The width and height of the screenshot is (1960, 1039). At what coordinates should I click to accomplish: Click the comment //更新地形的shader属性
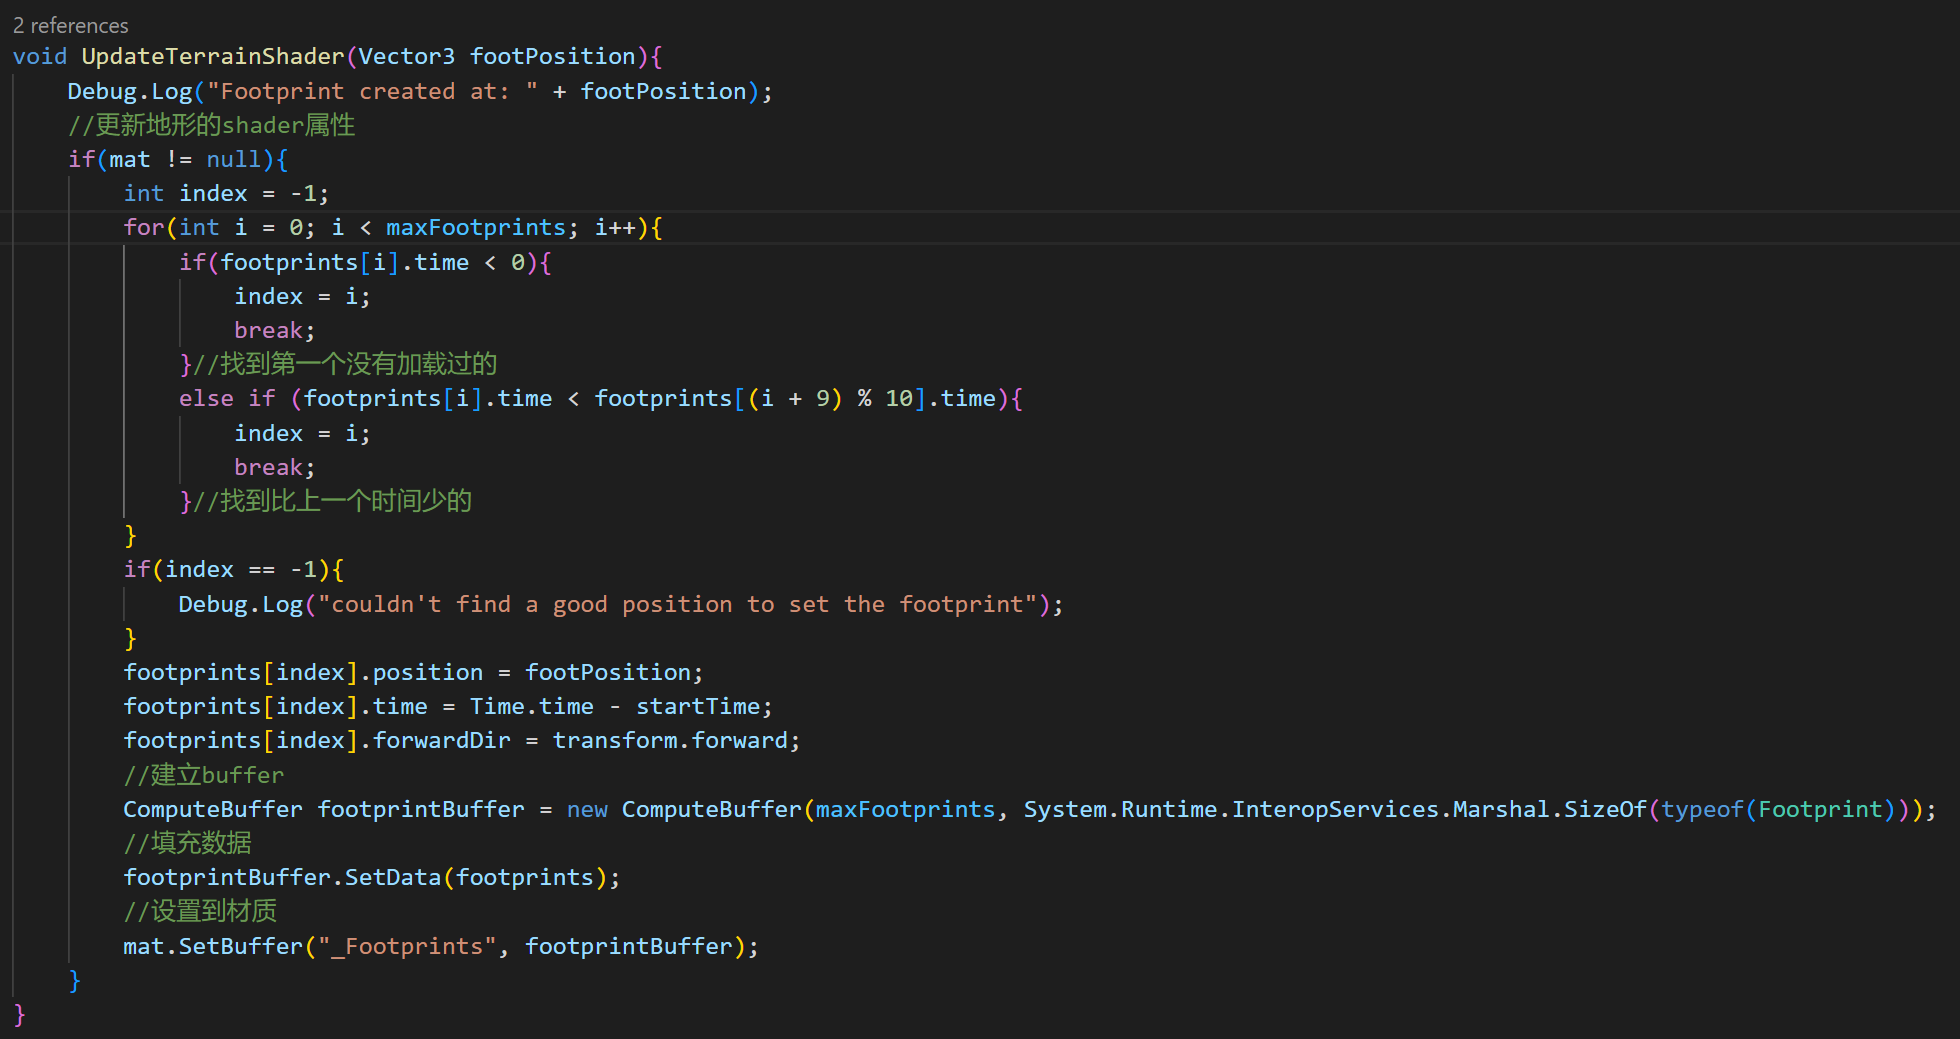coord(211,125)
